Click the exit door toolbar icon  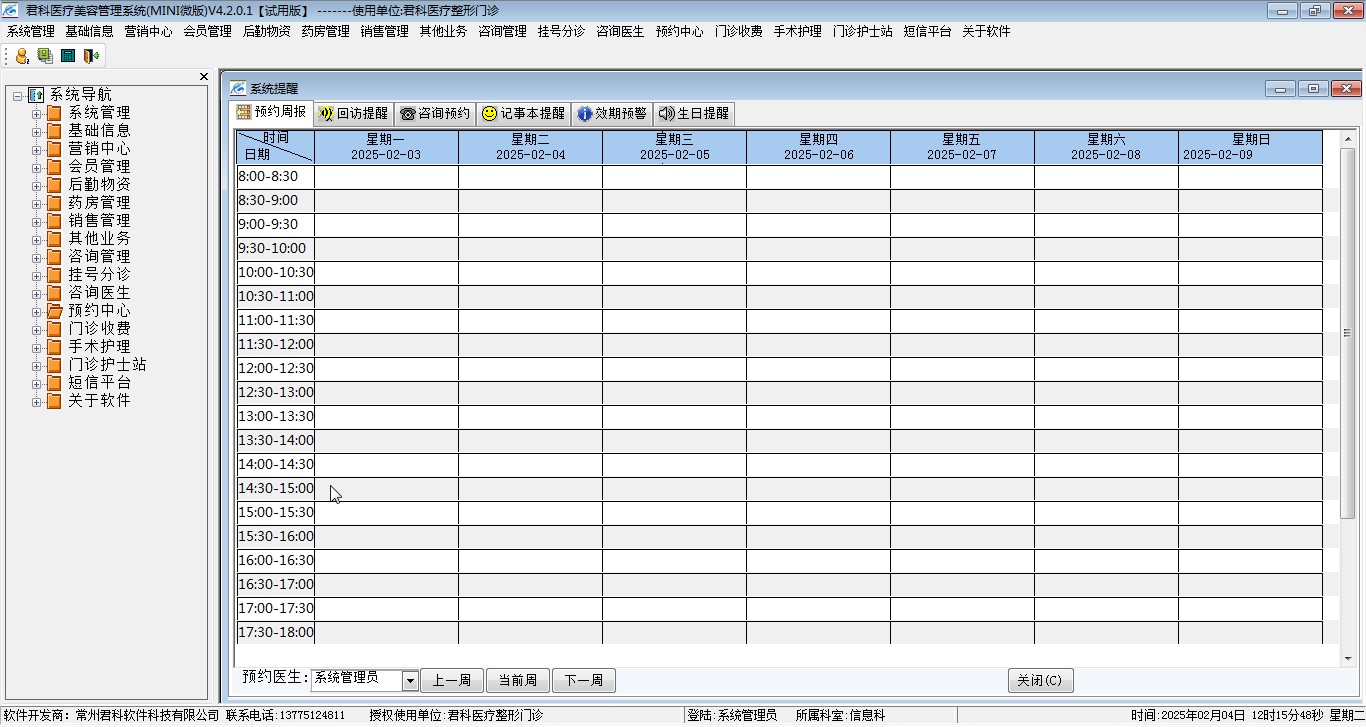point(91,56)
